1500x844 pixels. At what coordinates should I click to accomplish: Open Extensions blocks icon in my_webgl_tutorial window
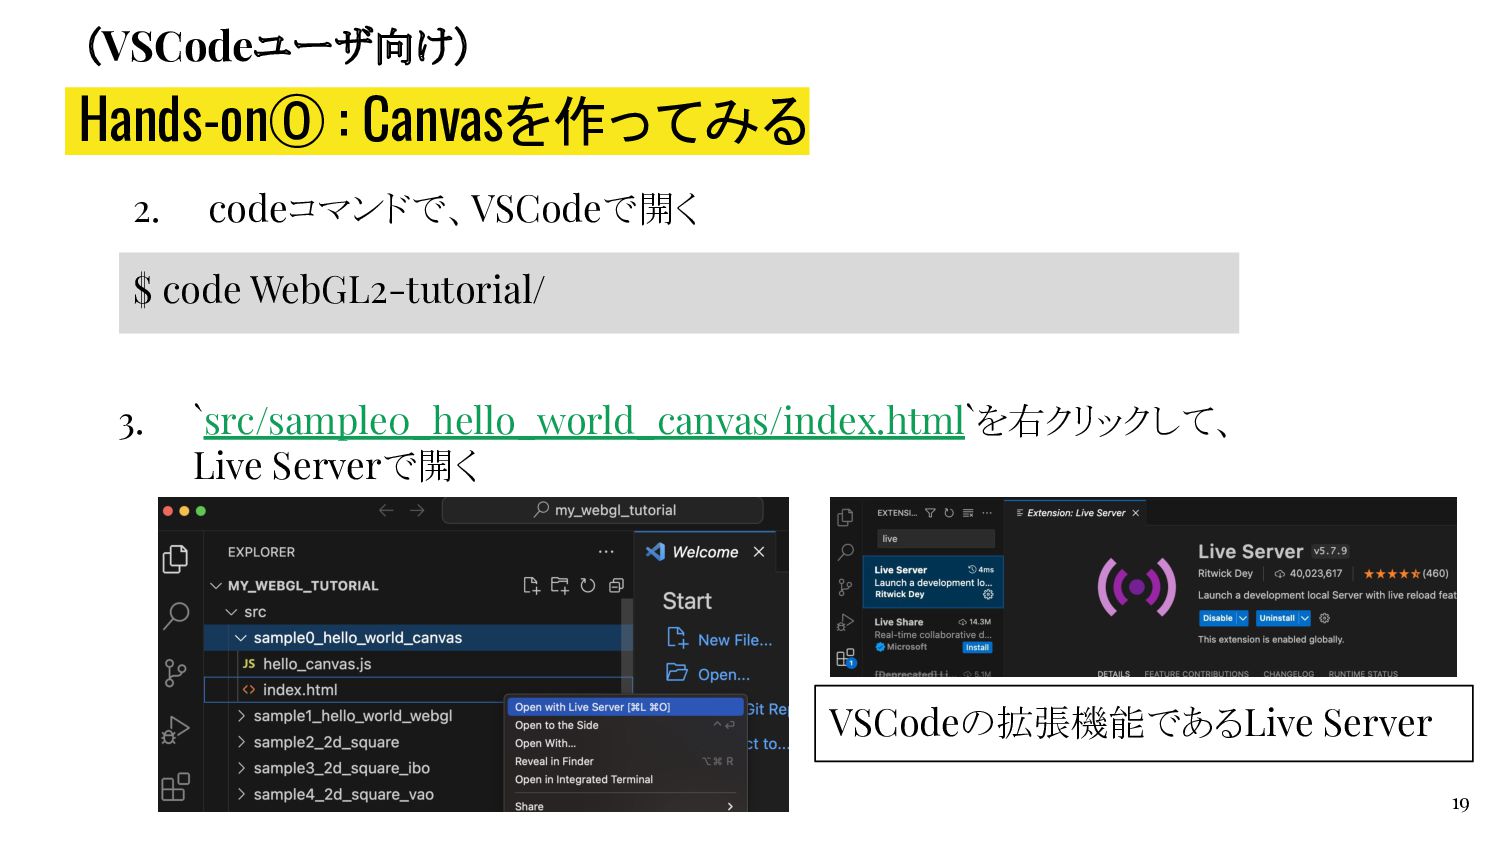[176, 787]
